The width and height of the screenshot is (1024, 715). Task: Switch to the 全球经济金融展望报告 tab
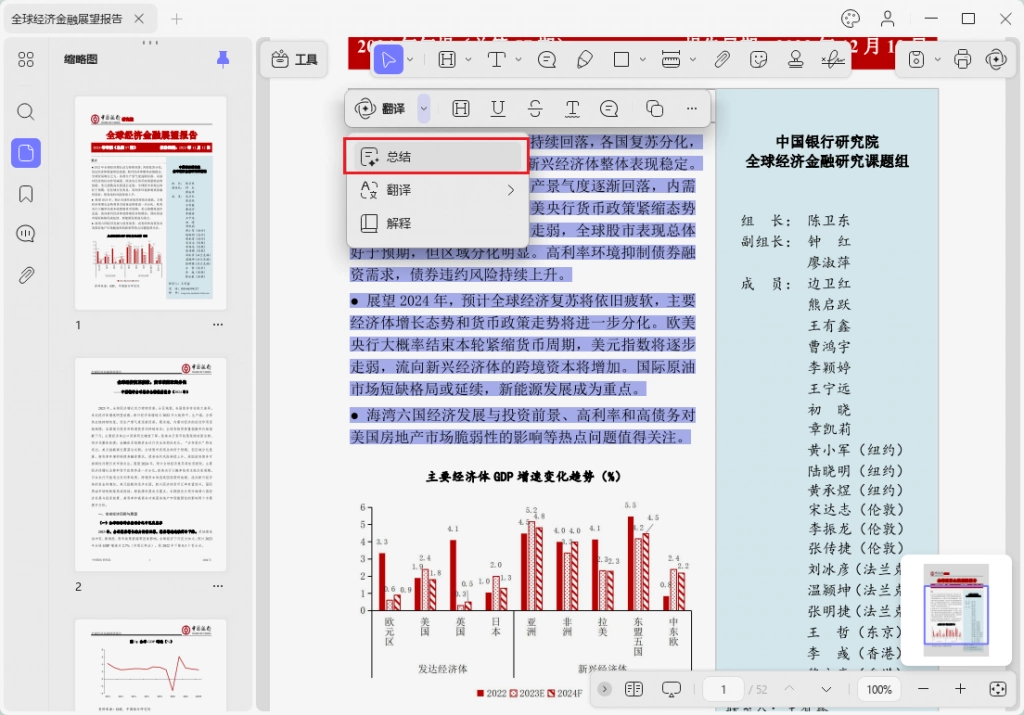(x=67, y=19)
